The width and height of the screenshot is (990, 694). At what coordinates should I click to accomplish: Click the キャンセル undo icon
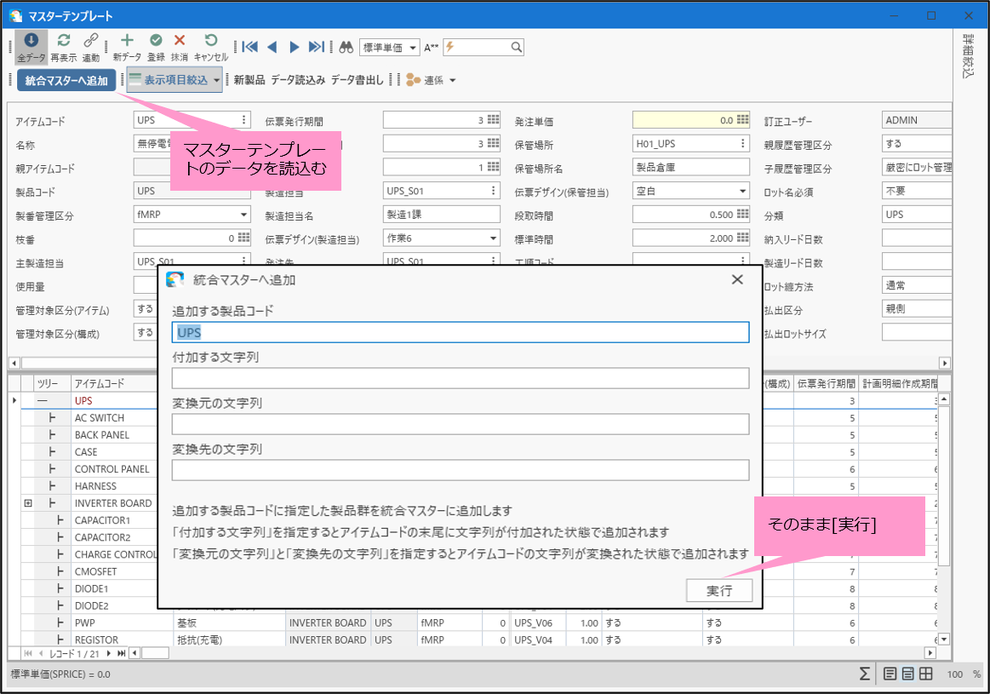pyautogui.click(x=211, y=41)
